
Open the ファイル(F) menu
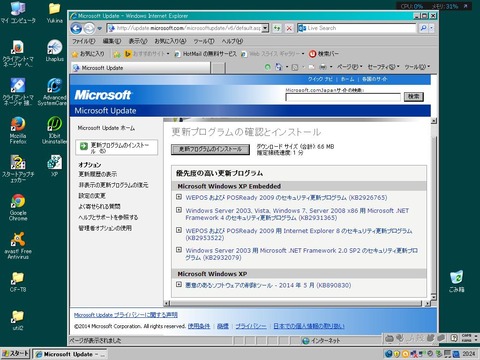(x=83, y=41)
